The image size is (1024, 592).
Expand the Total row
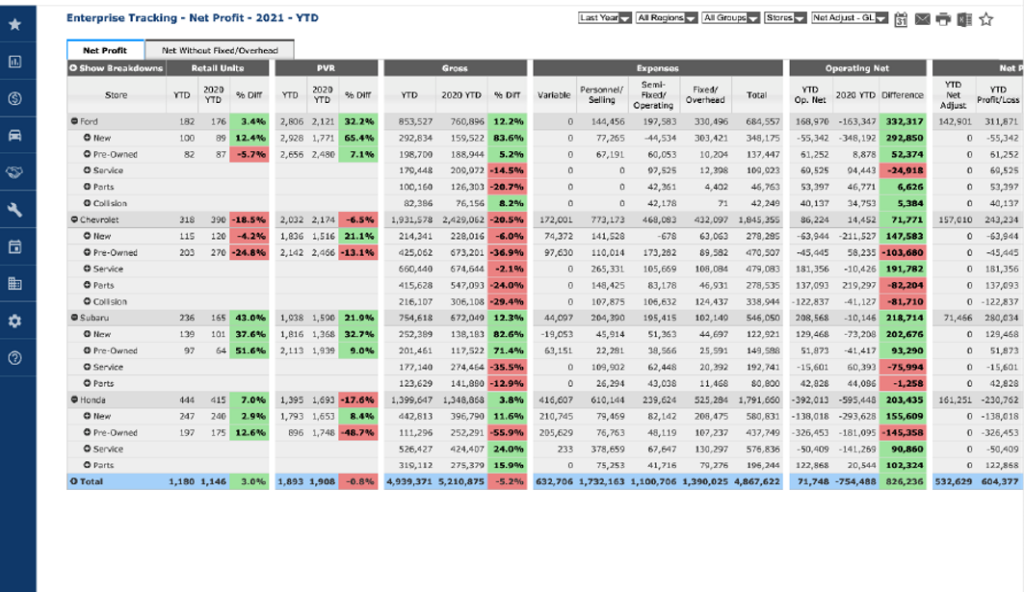[74, 482]
